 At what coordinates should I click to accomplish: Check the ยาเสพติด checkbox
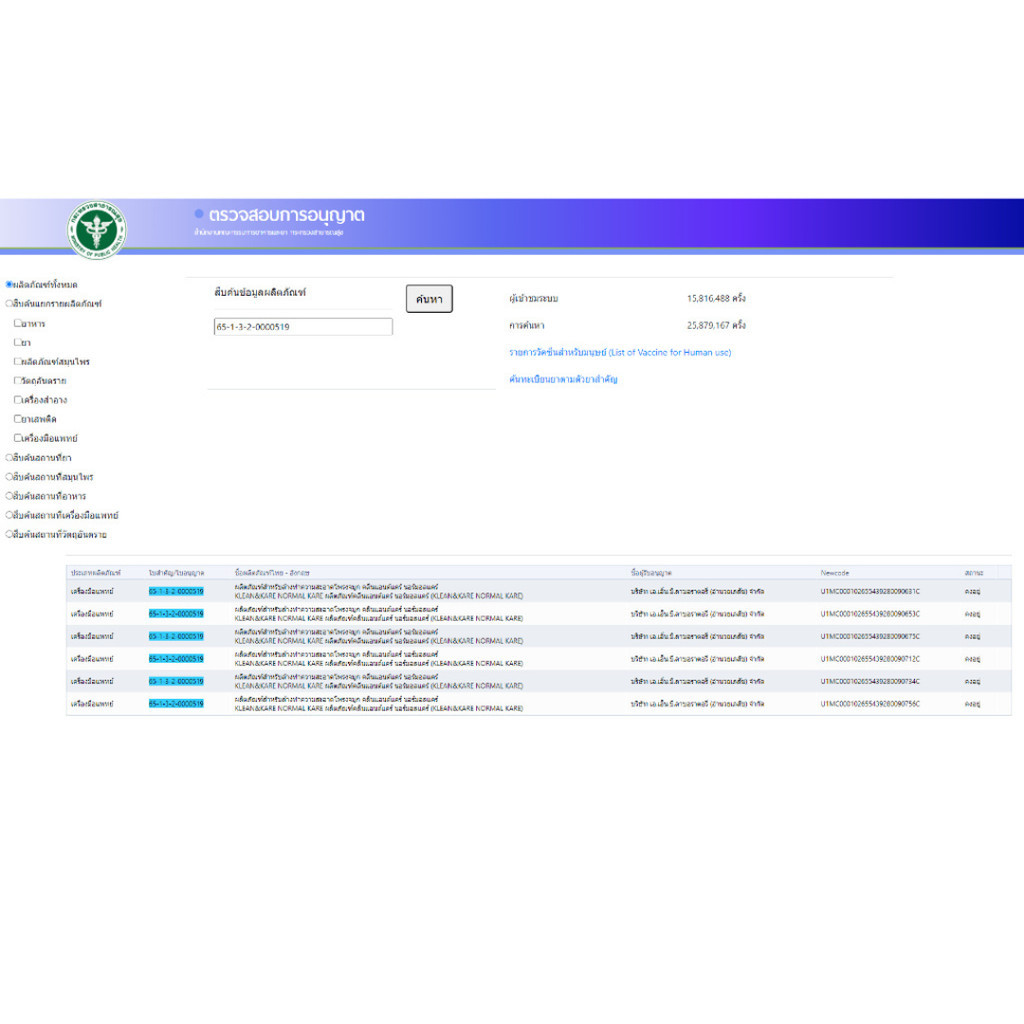pyautogui.click(x=18, y=419)
